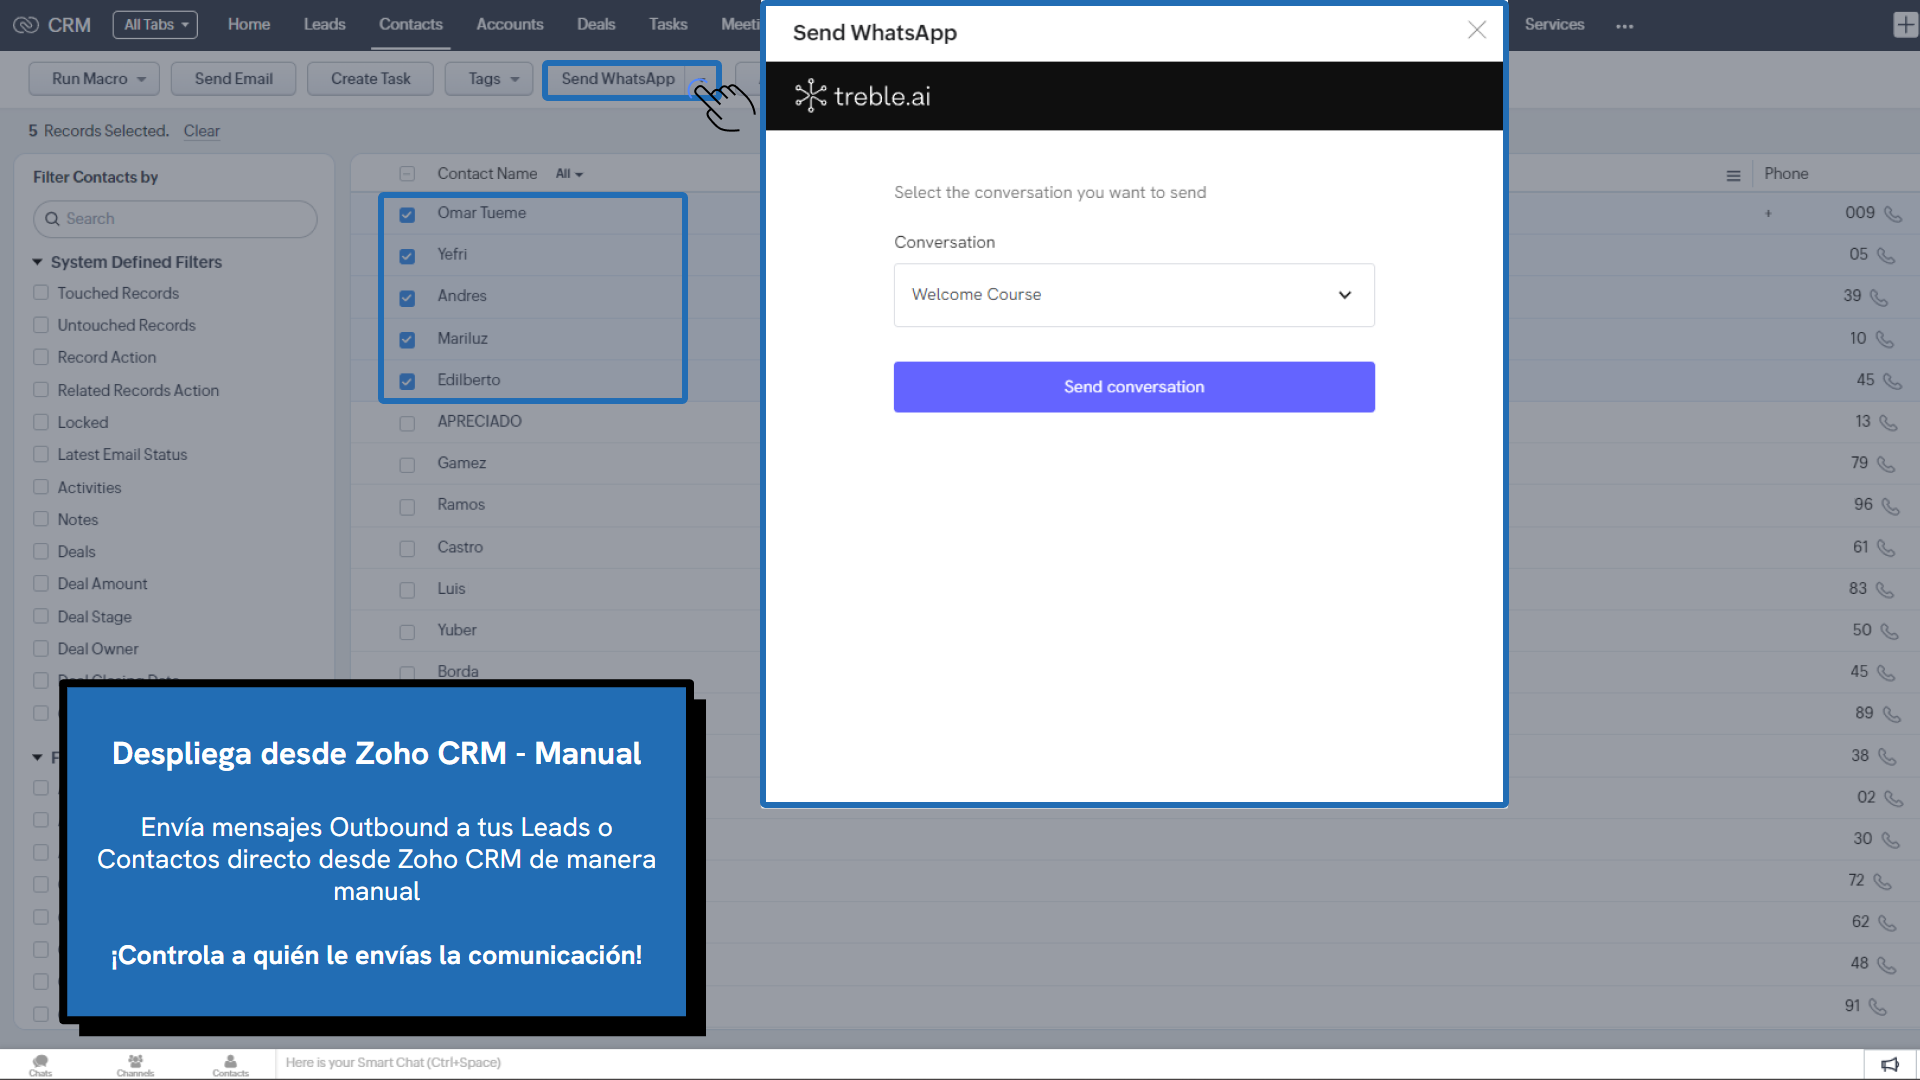Image resolution: width=1920 pixels, height=1080 pixels.
Task: Open the Welcome Course conversation dropdown
Action: click(1133, 295)
